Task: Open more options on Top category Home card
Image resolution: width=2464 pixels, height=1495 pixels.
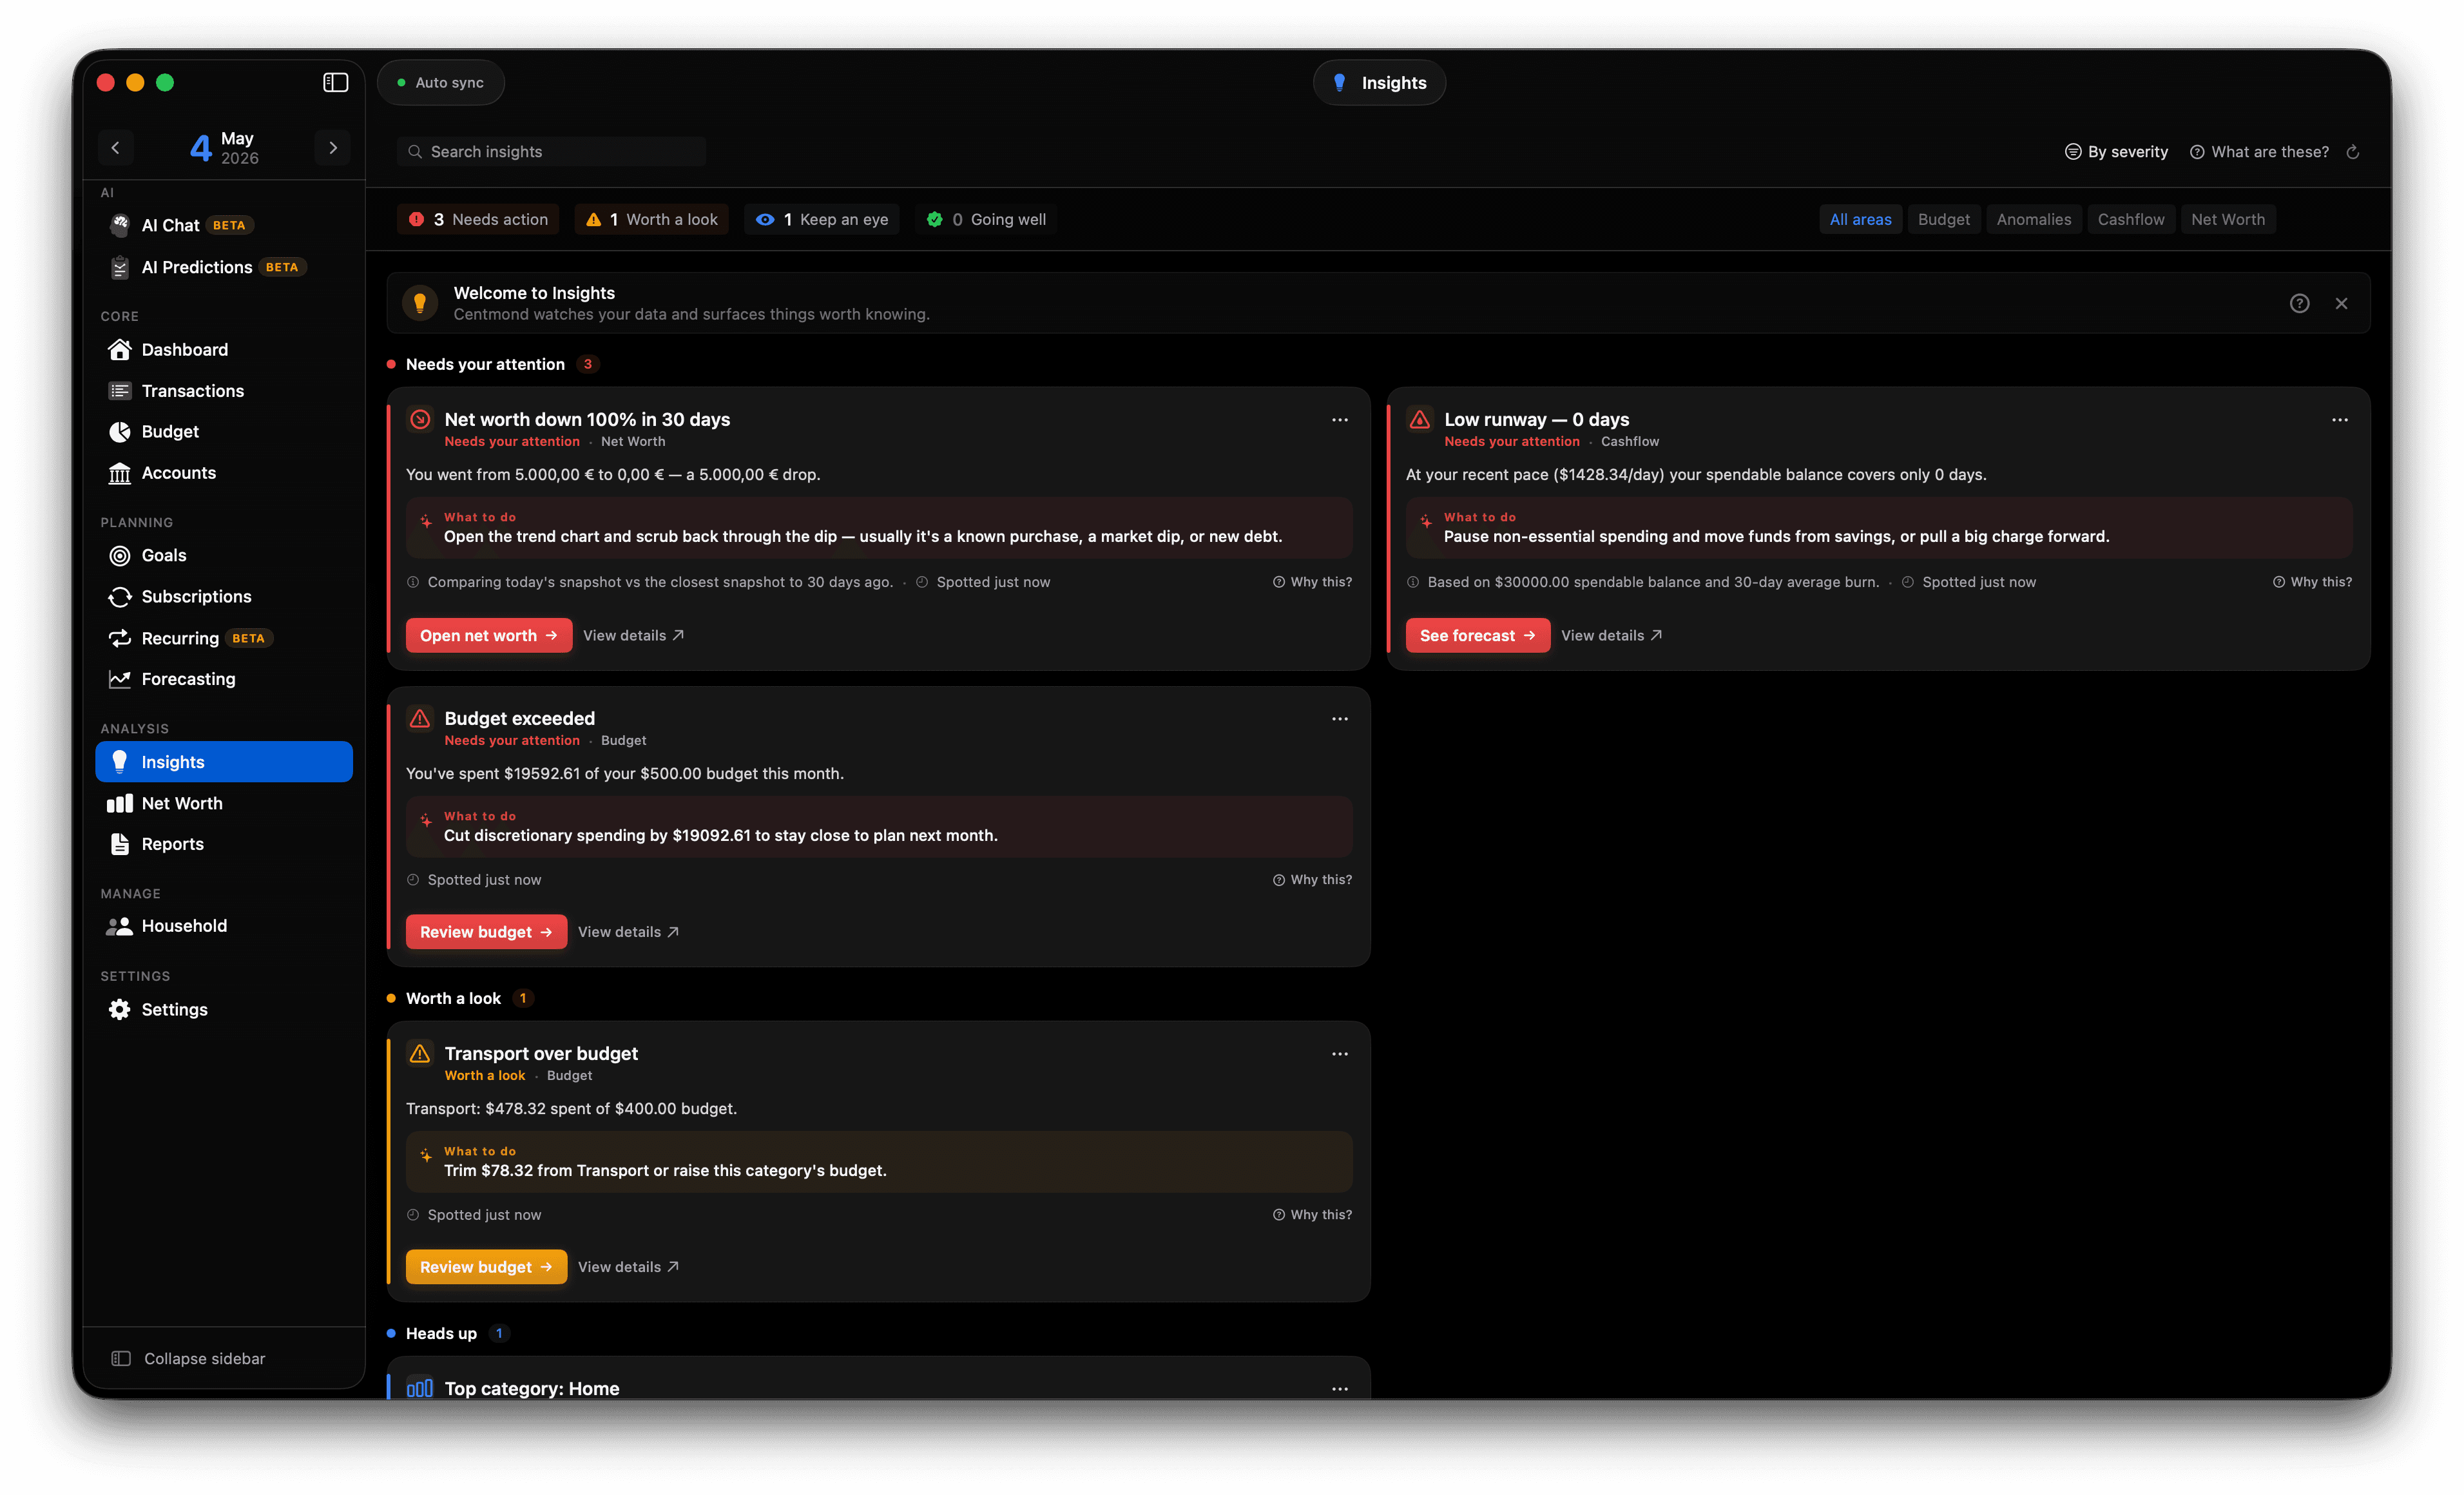Action: [1339, 1389]
